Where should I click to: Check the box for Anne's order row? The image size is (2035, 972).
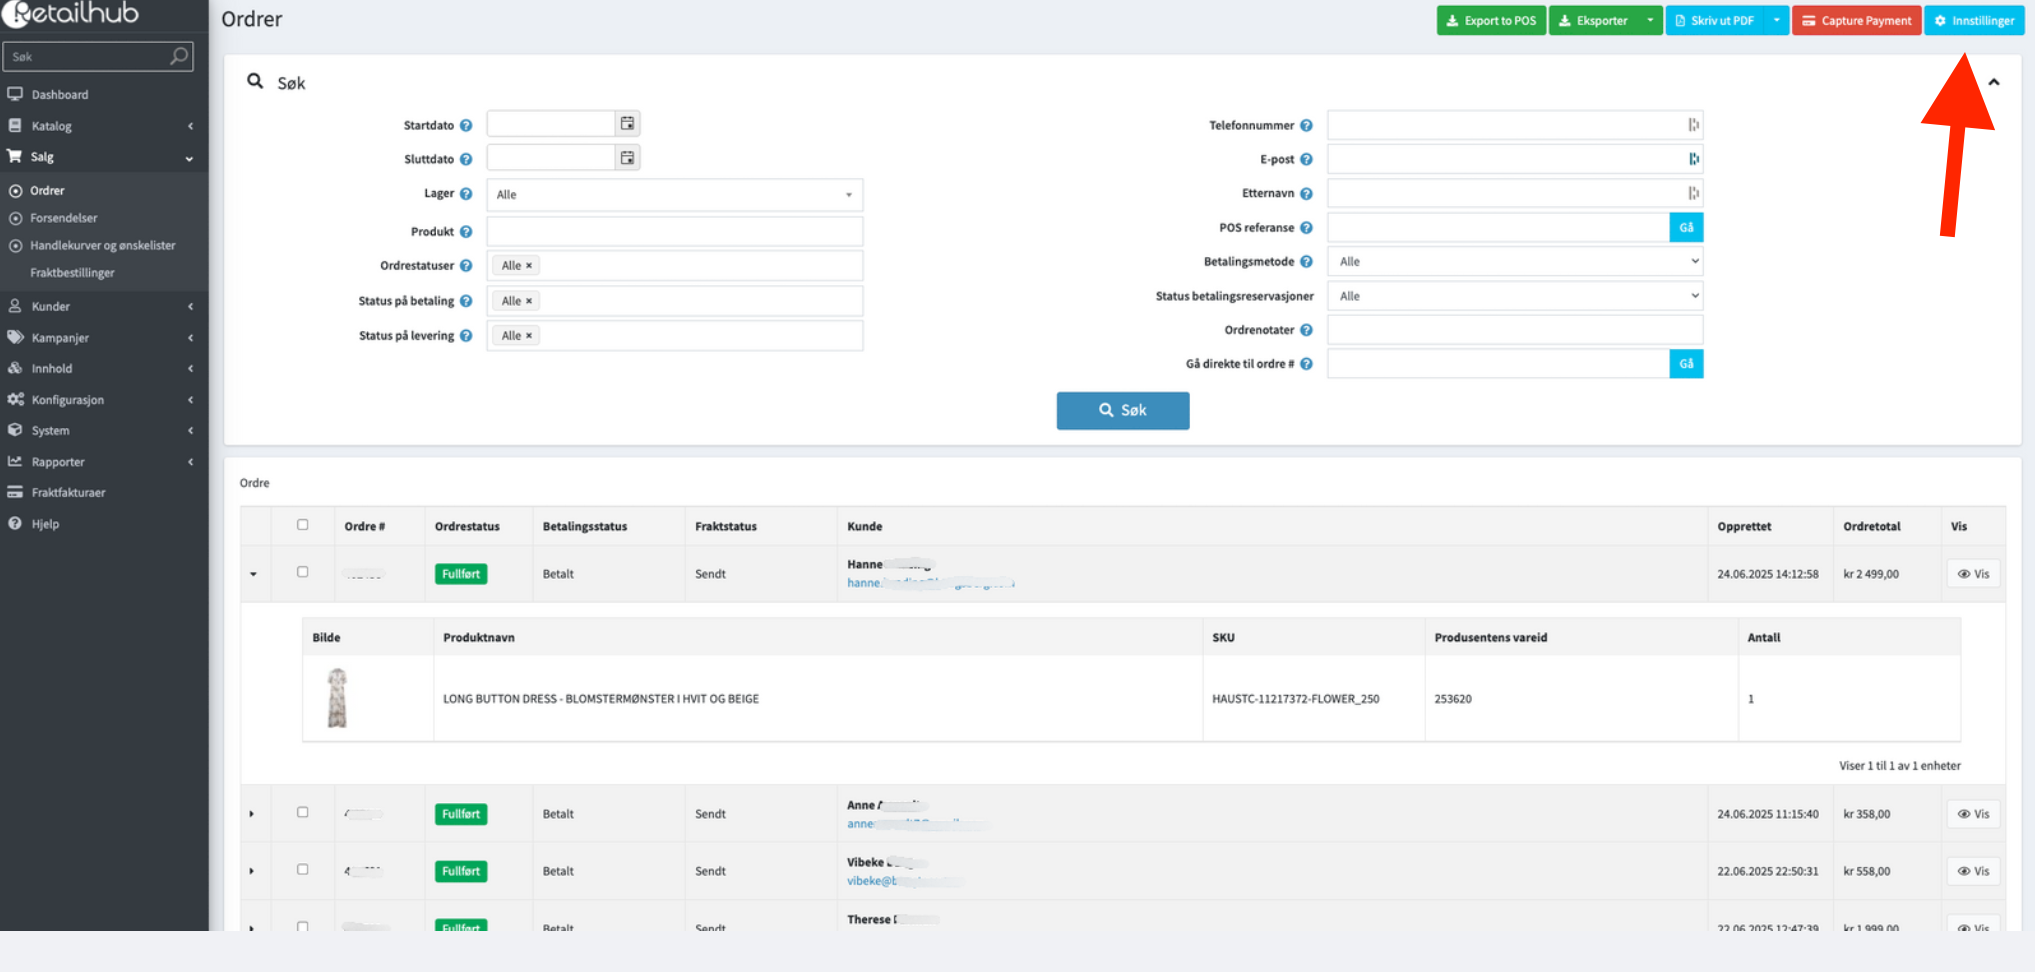(303, 813)
